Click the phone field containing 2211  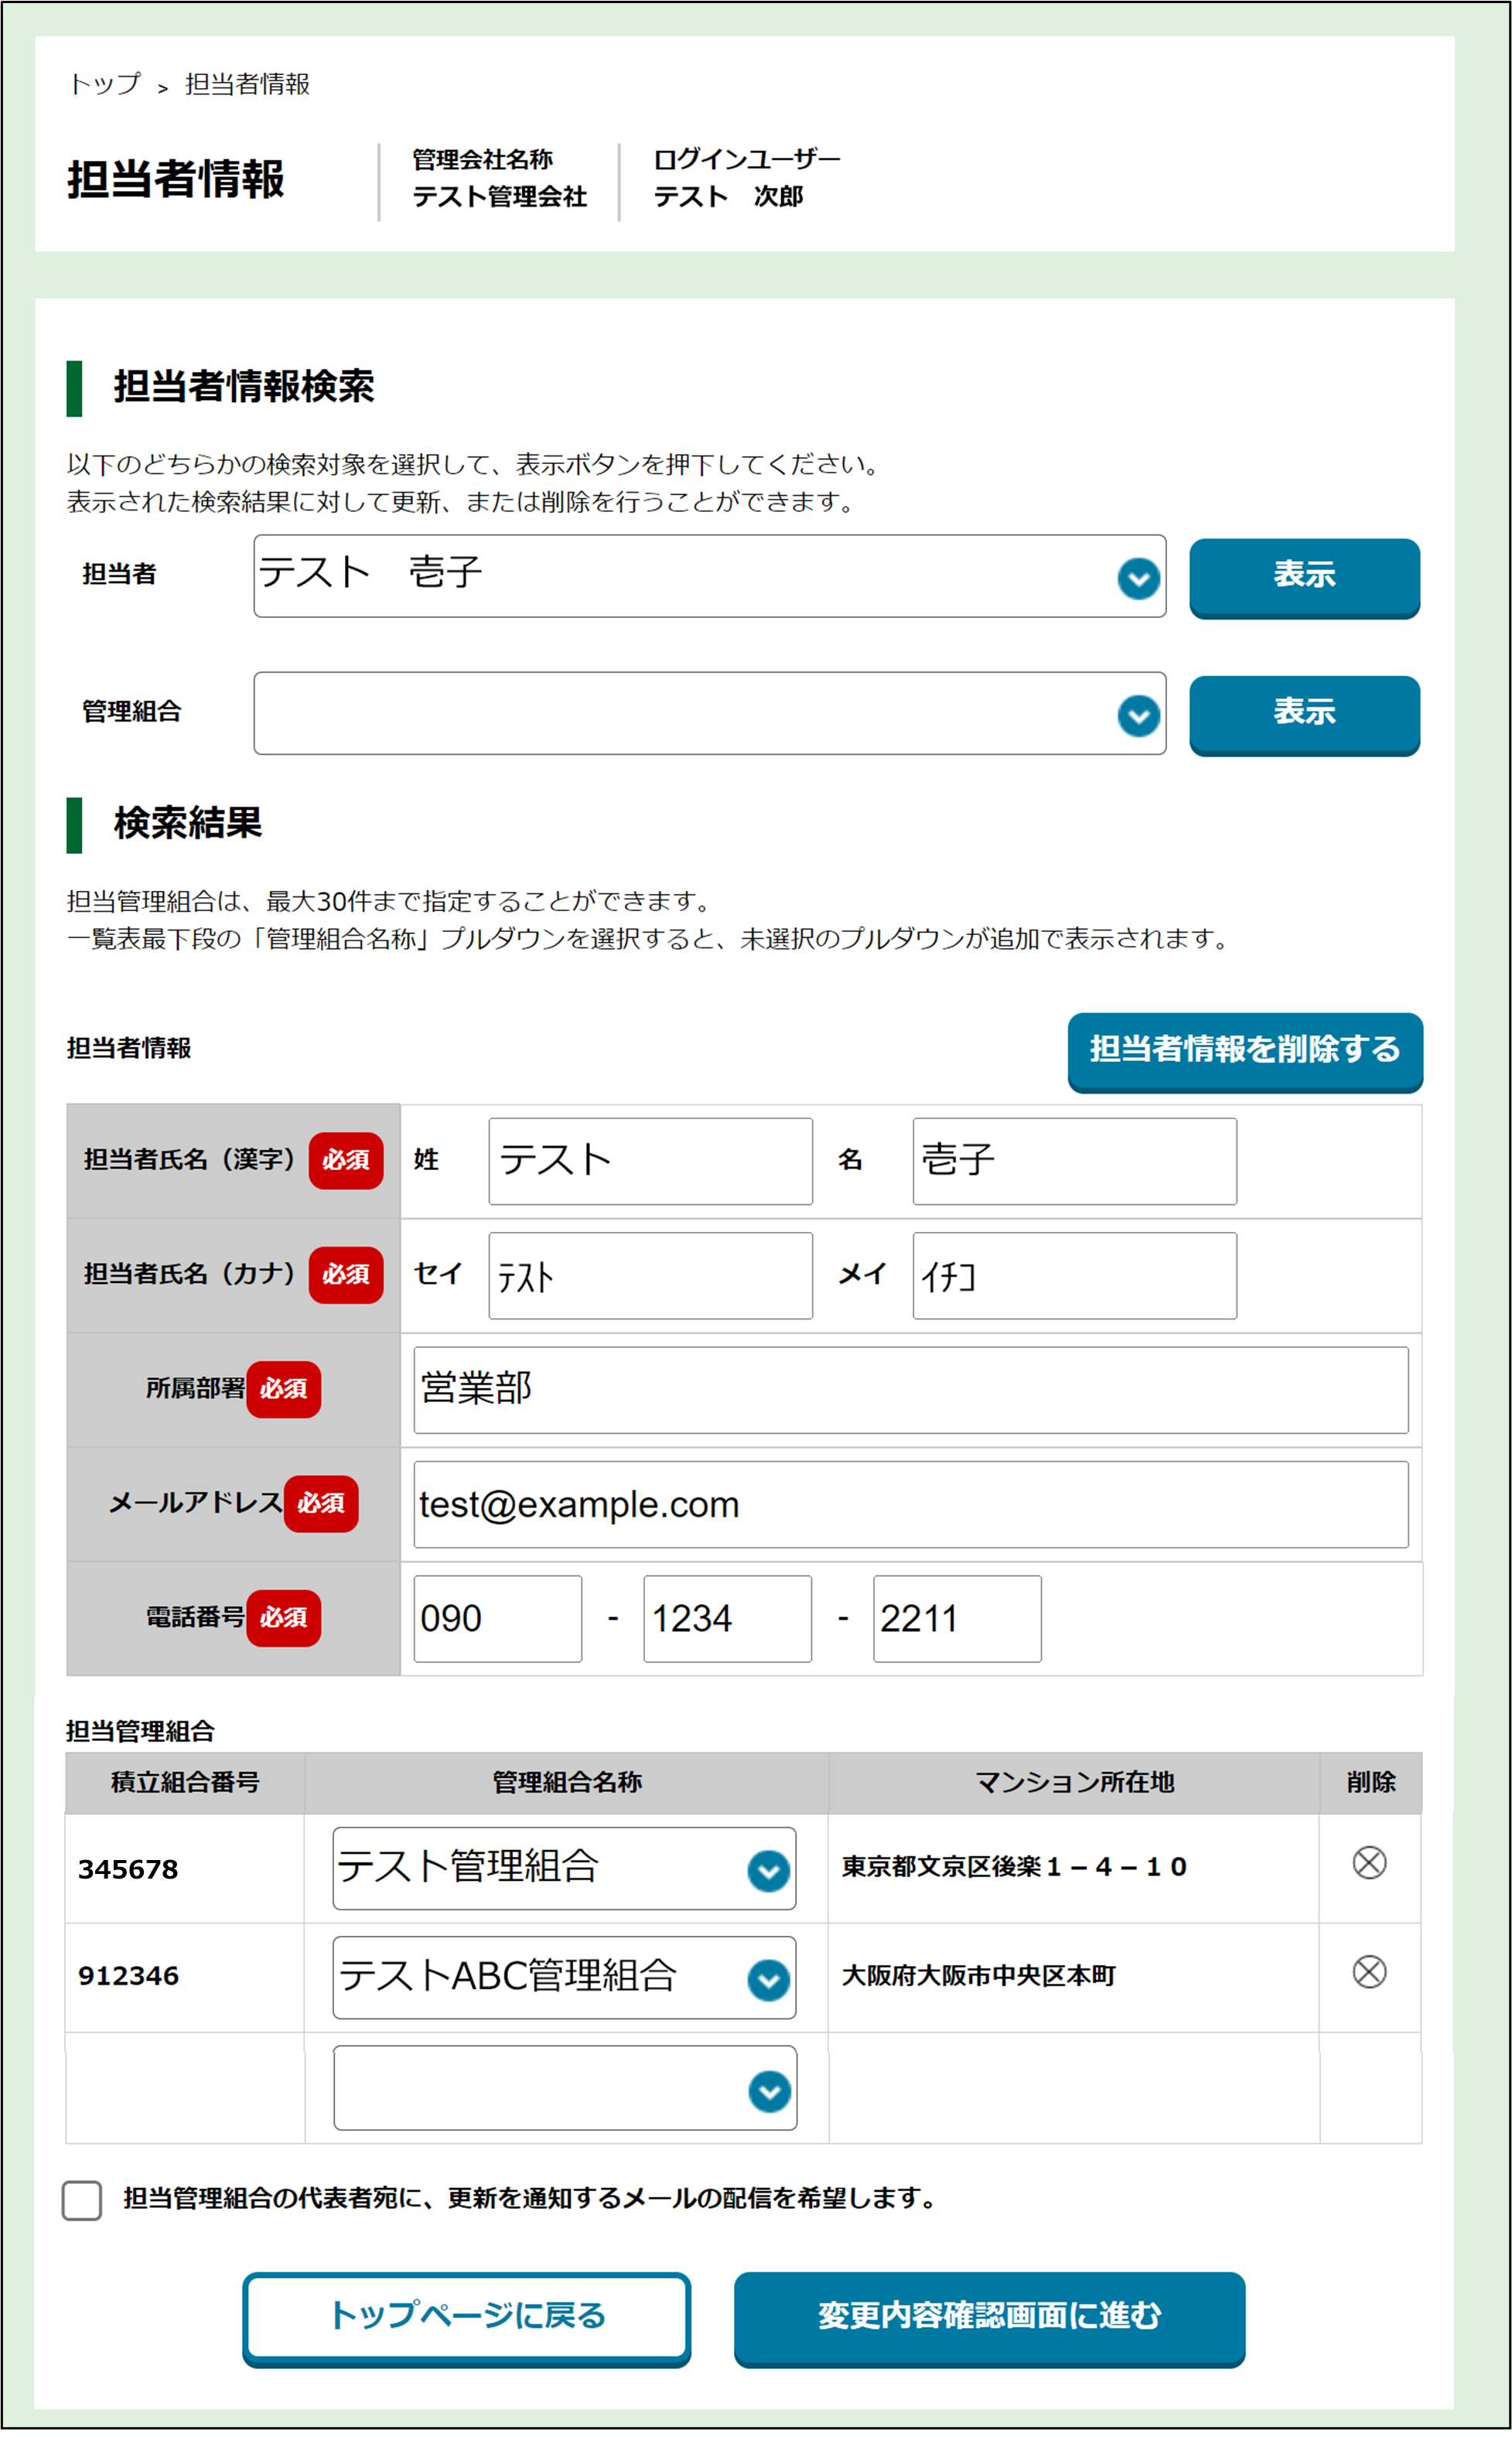click(957, 1618)
